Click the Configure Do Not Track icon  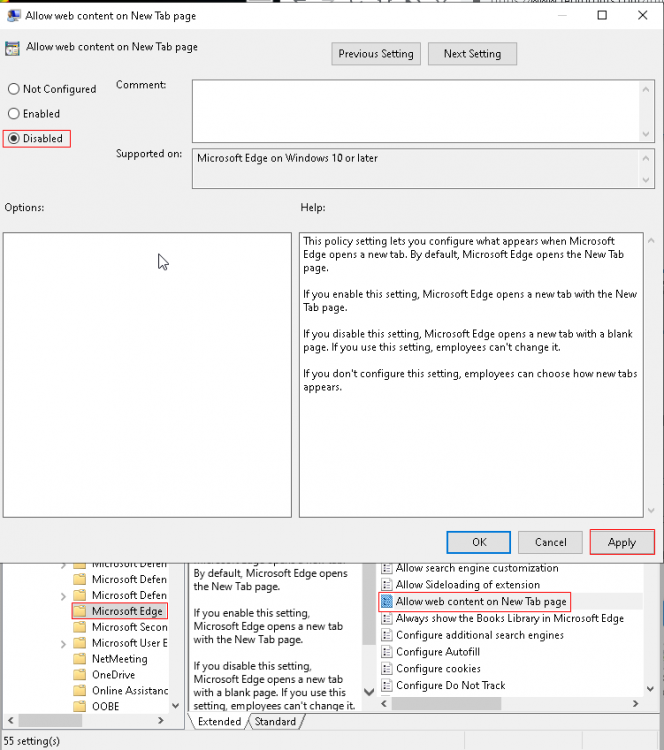(x=387, y=685)
